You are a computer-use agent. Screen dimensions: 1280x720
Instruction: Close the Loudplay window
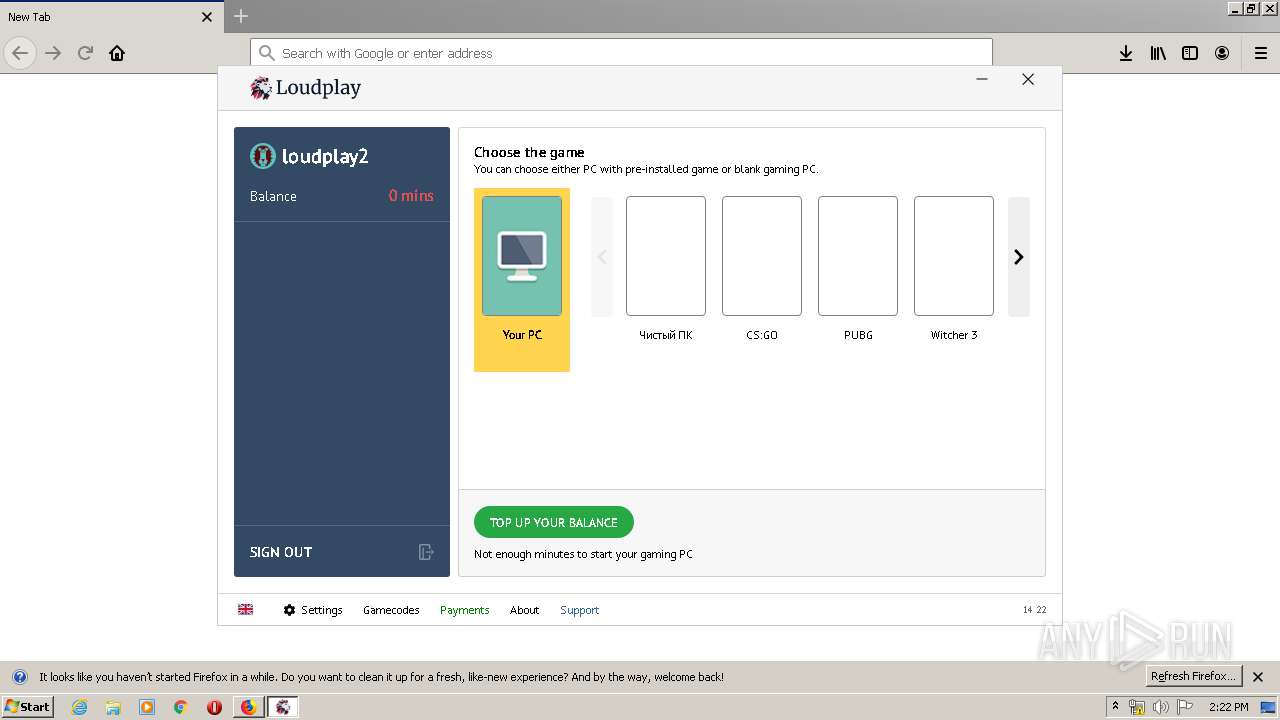pyautogui.click(x=1028, y=79)
